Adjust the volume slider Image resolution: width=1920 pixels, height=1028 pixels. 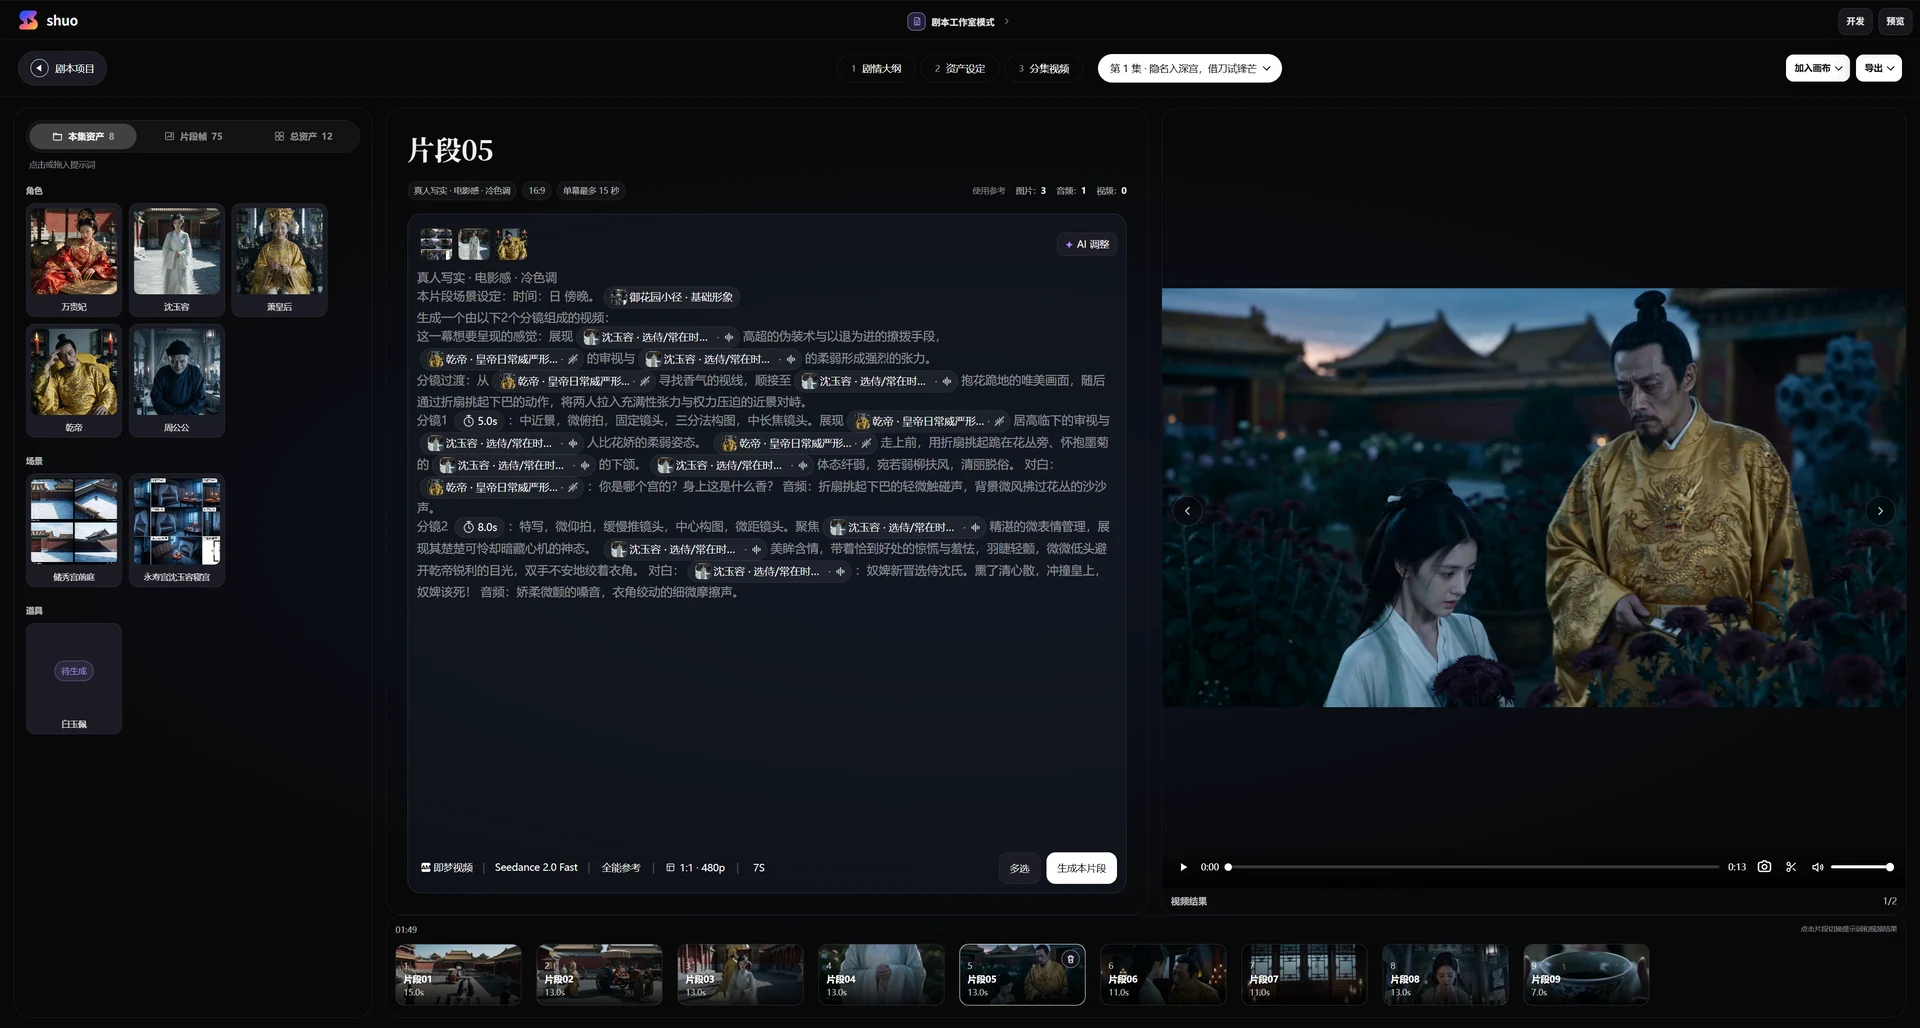[x=1862, y=867]
